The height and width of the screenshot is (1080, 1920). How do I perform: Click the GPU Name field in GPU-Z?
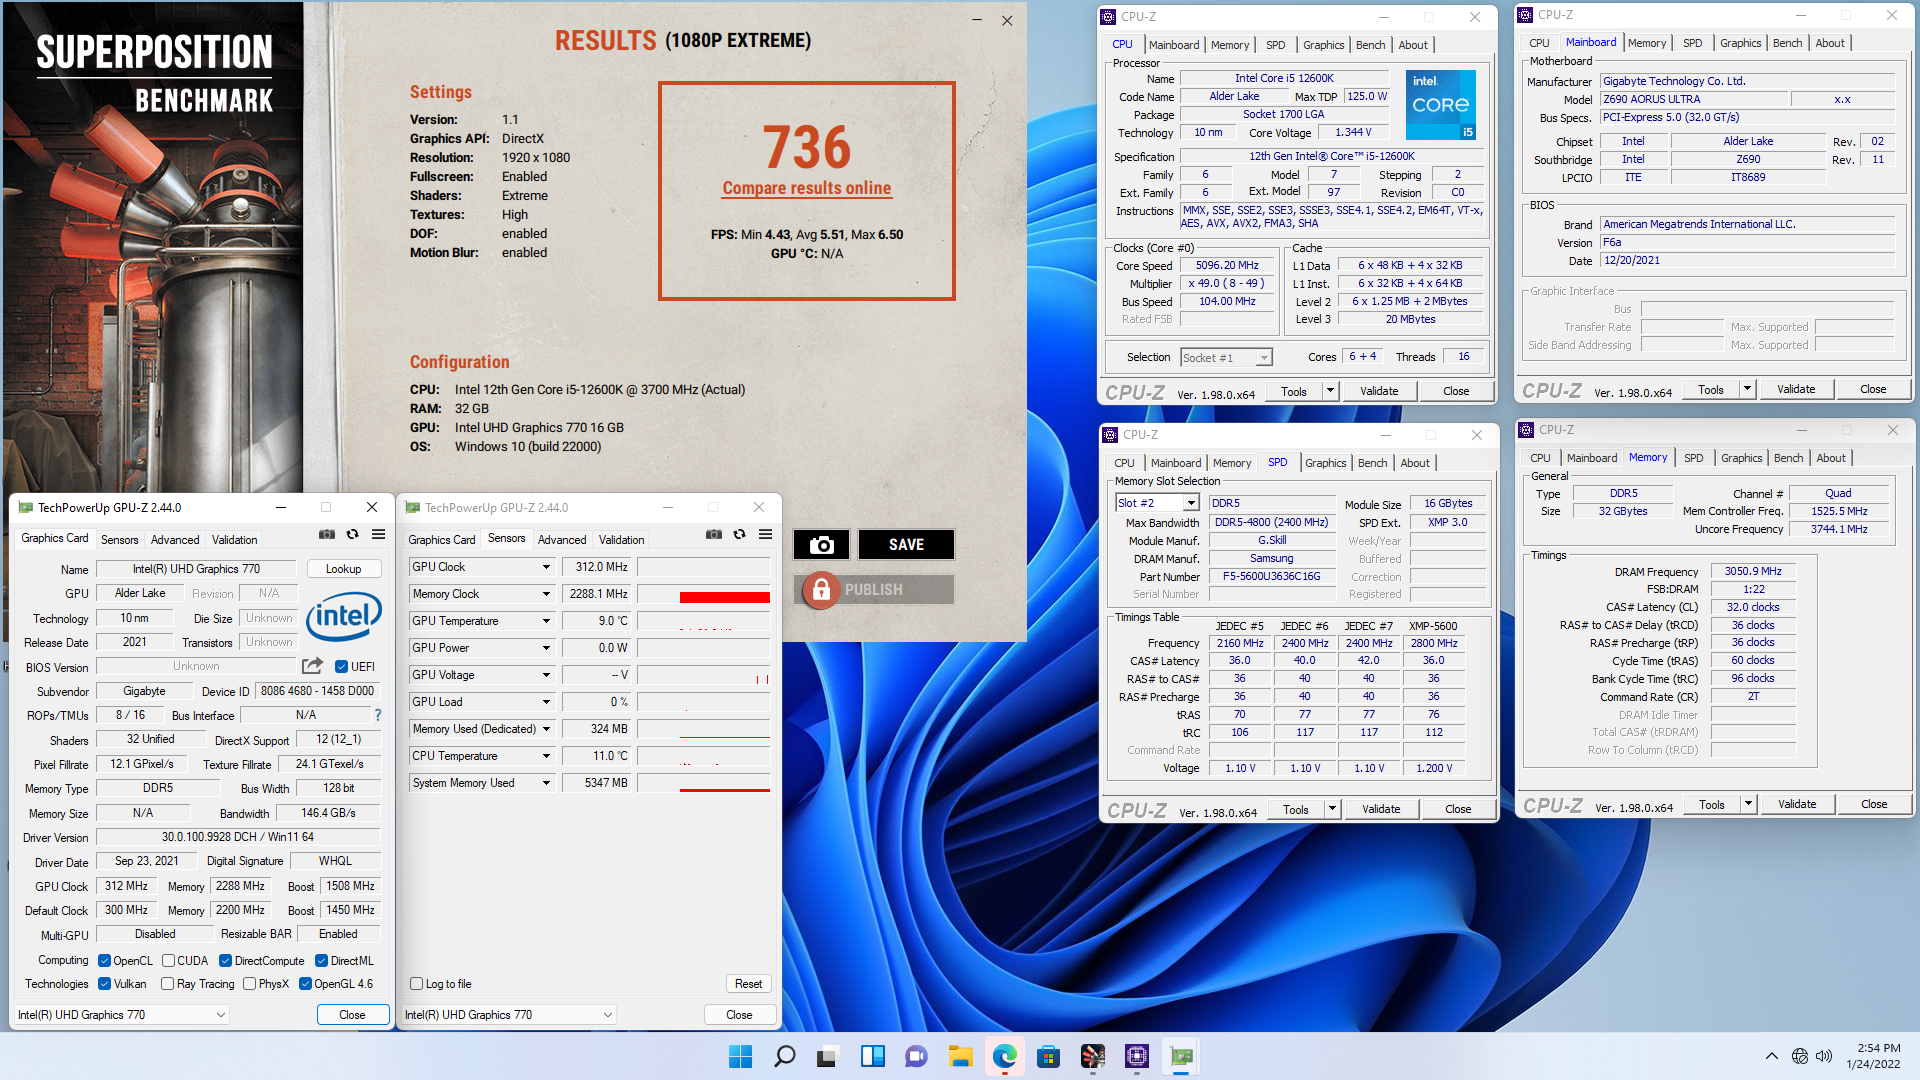click(196, 569)
